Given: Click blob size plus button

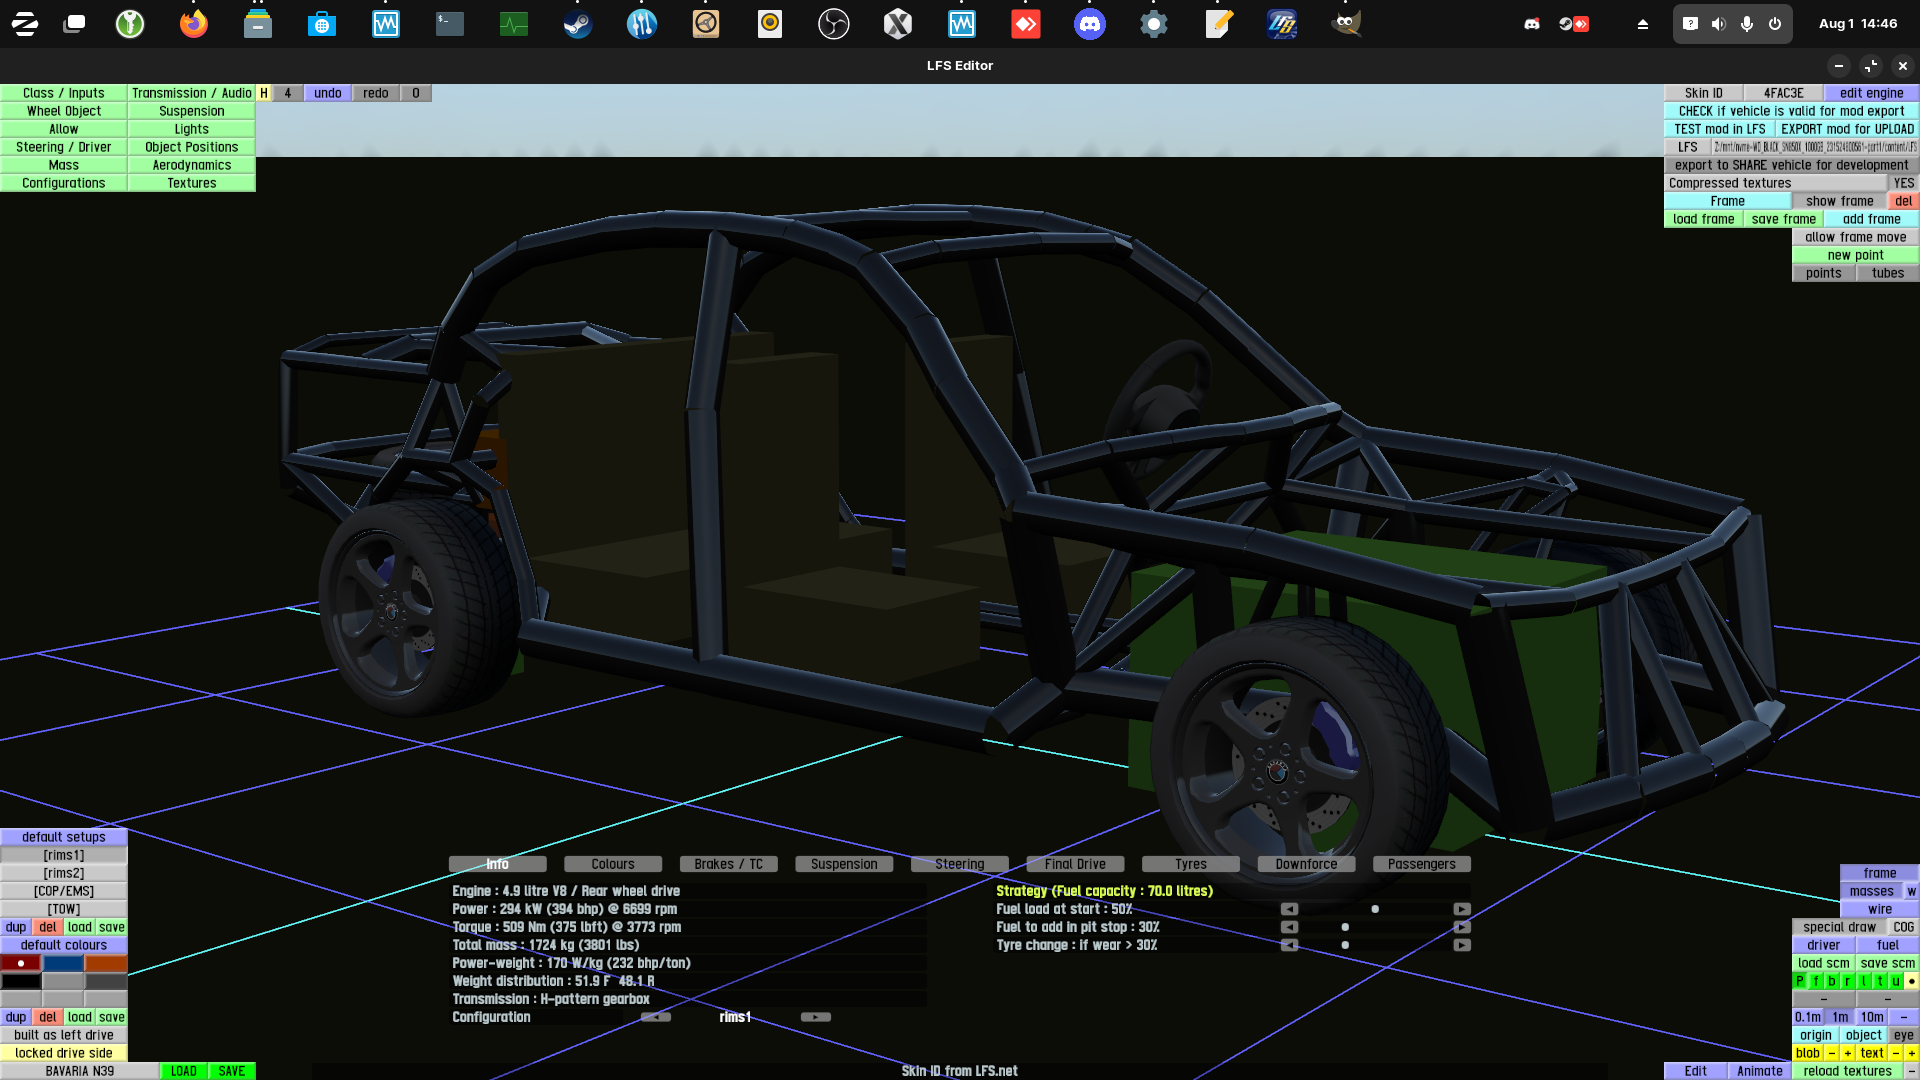Looking at the screenshot, I should pyautogui.click(x=1848, y=1053).
